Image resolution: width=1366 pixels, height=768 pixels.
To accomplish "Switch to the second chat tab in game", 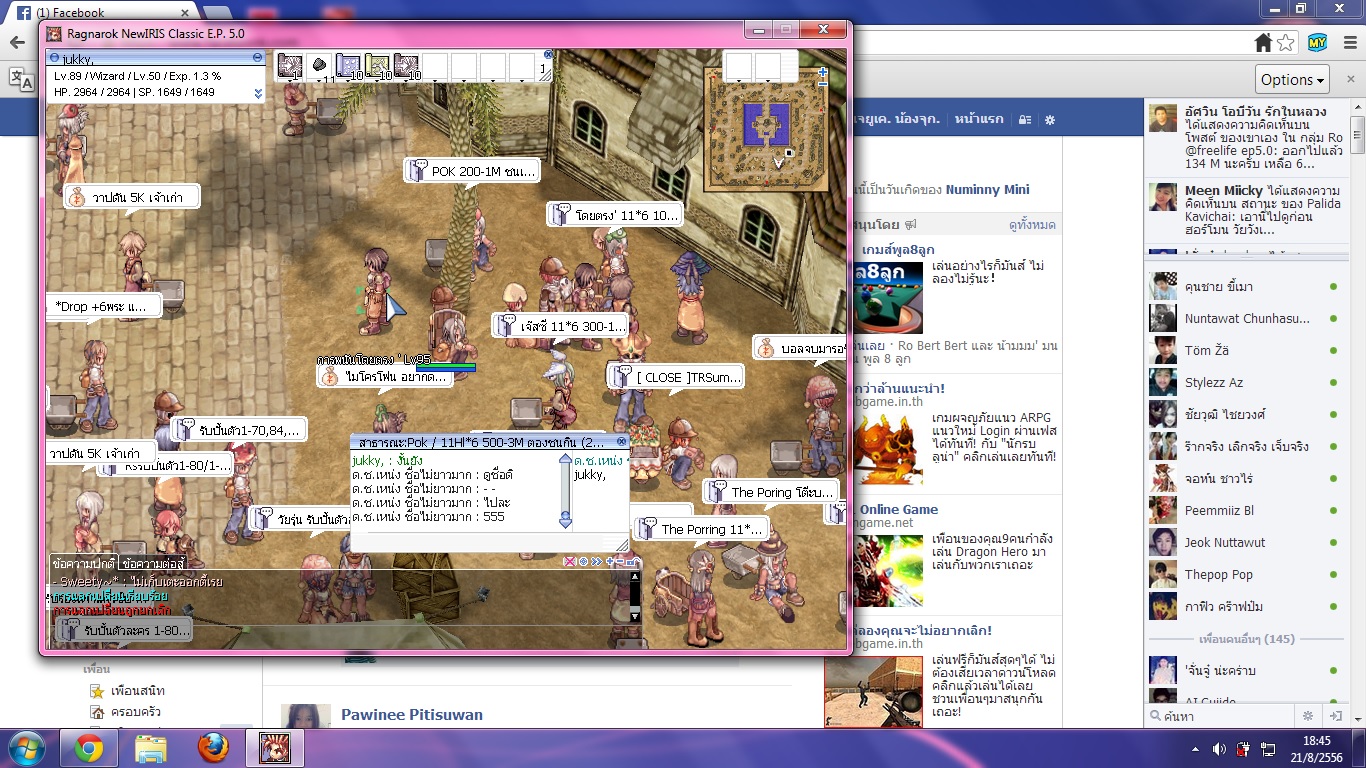I will (153, 563).
